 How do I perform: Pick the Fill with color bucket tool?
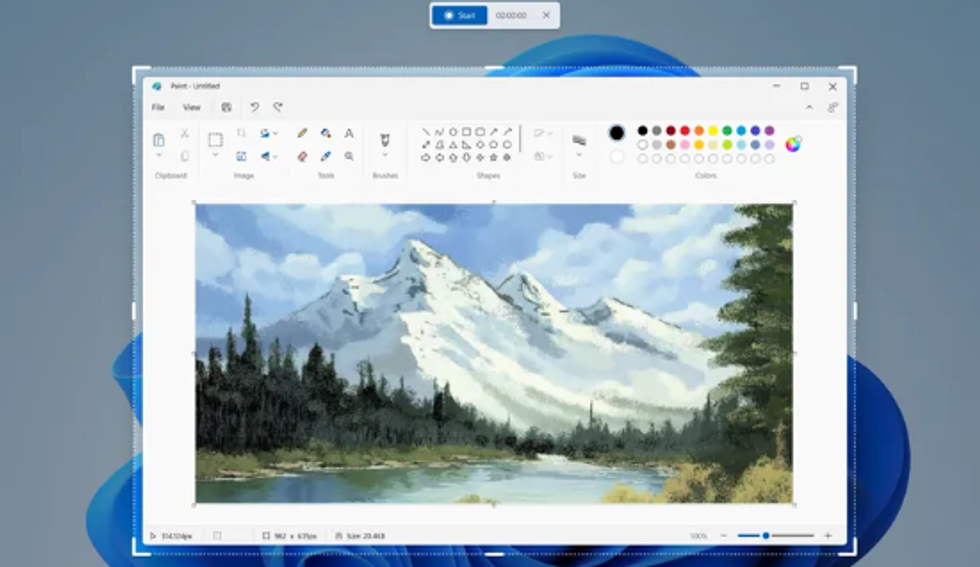click(x=326, y=133)
